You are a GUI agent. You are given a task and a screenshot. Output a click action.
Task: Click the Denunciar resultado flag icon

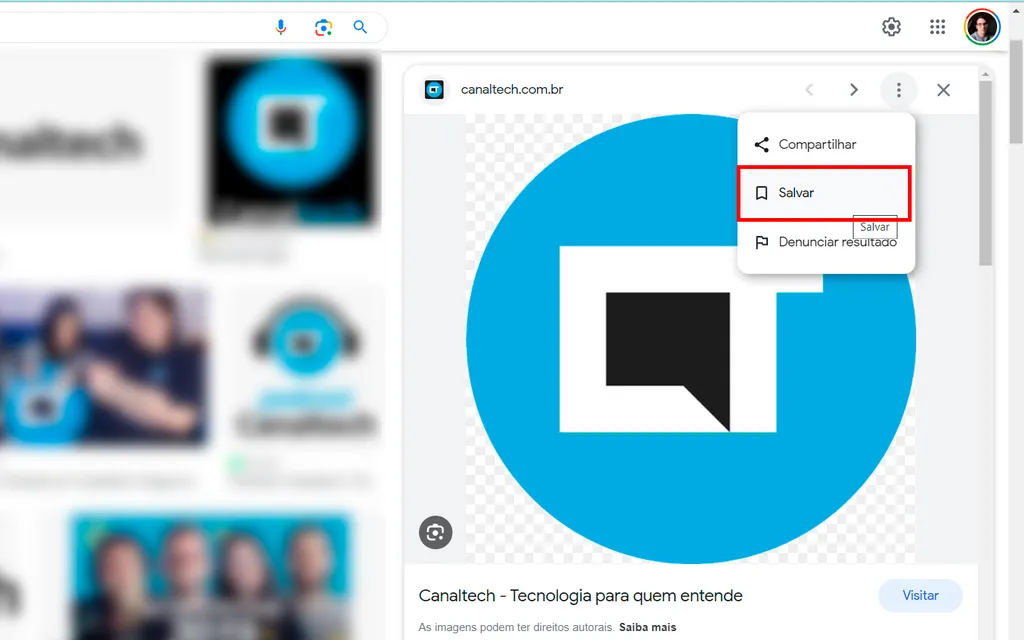coord(762,242)
